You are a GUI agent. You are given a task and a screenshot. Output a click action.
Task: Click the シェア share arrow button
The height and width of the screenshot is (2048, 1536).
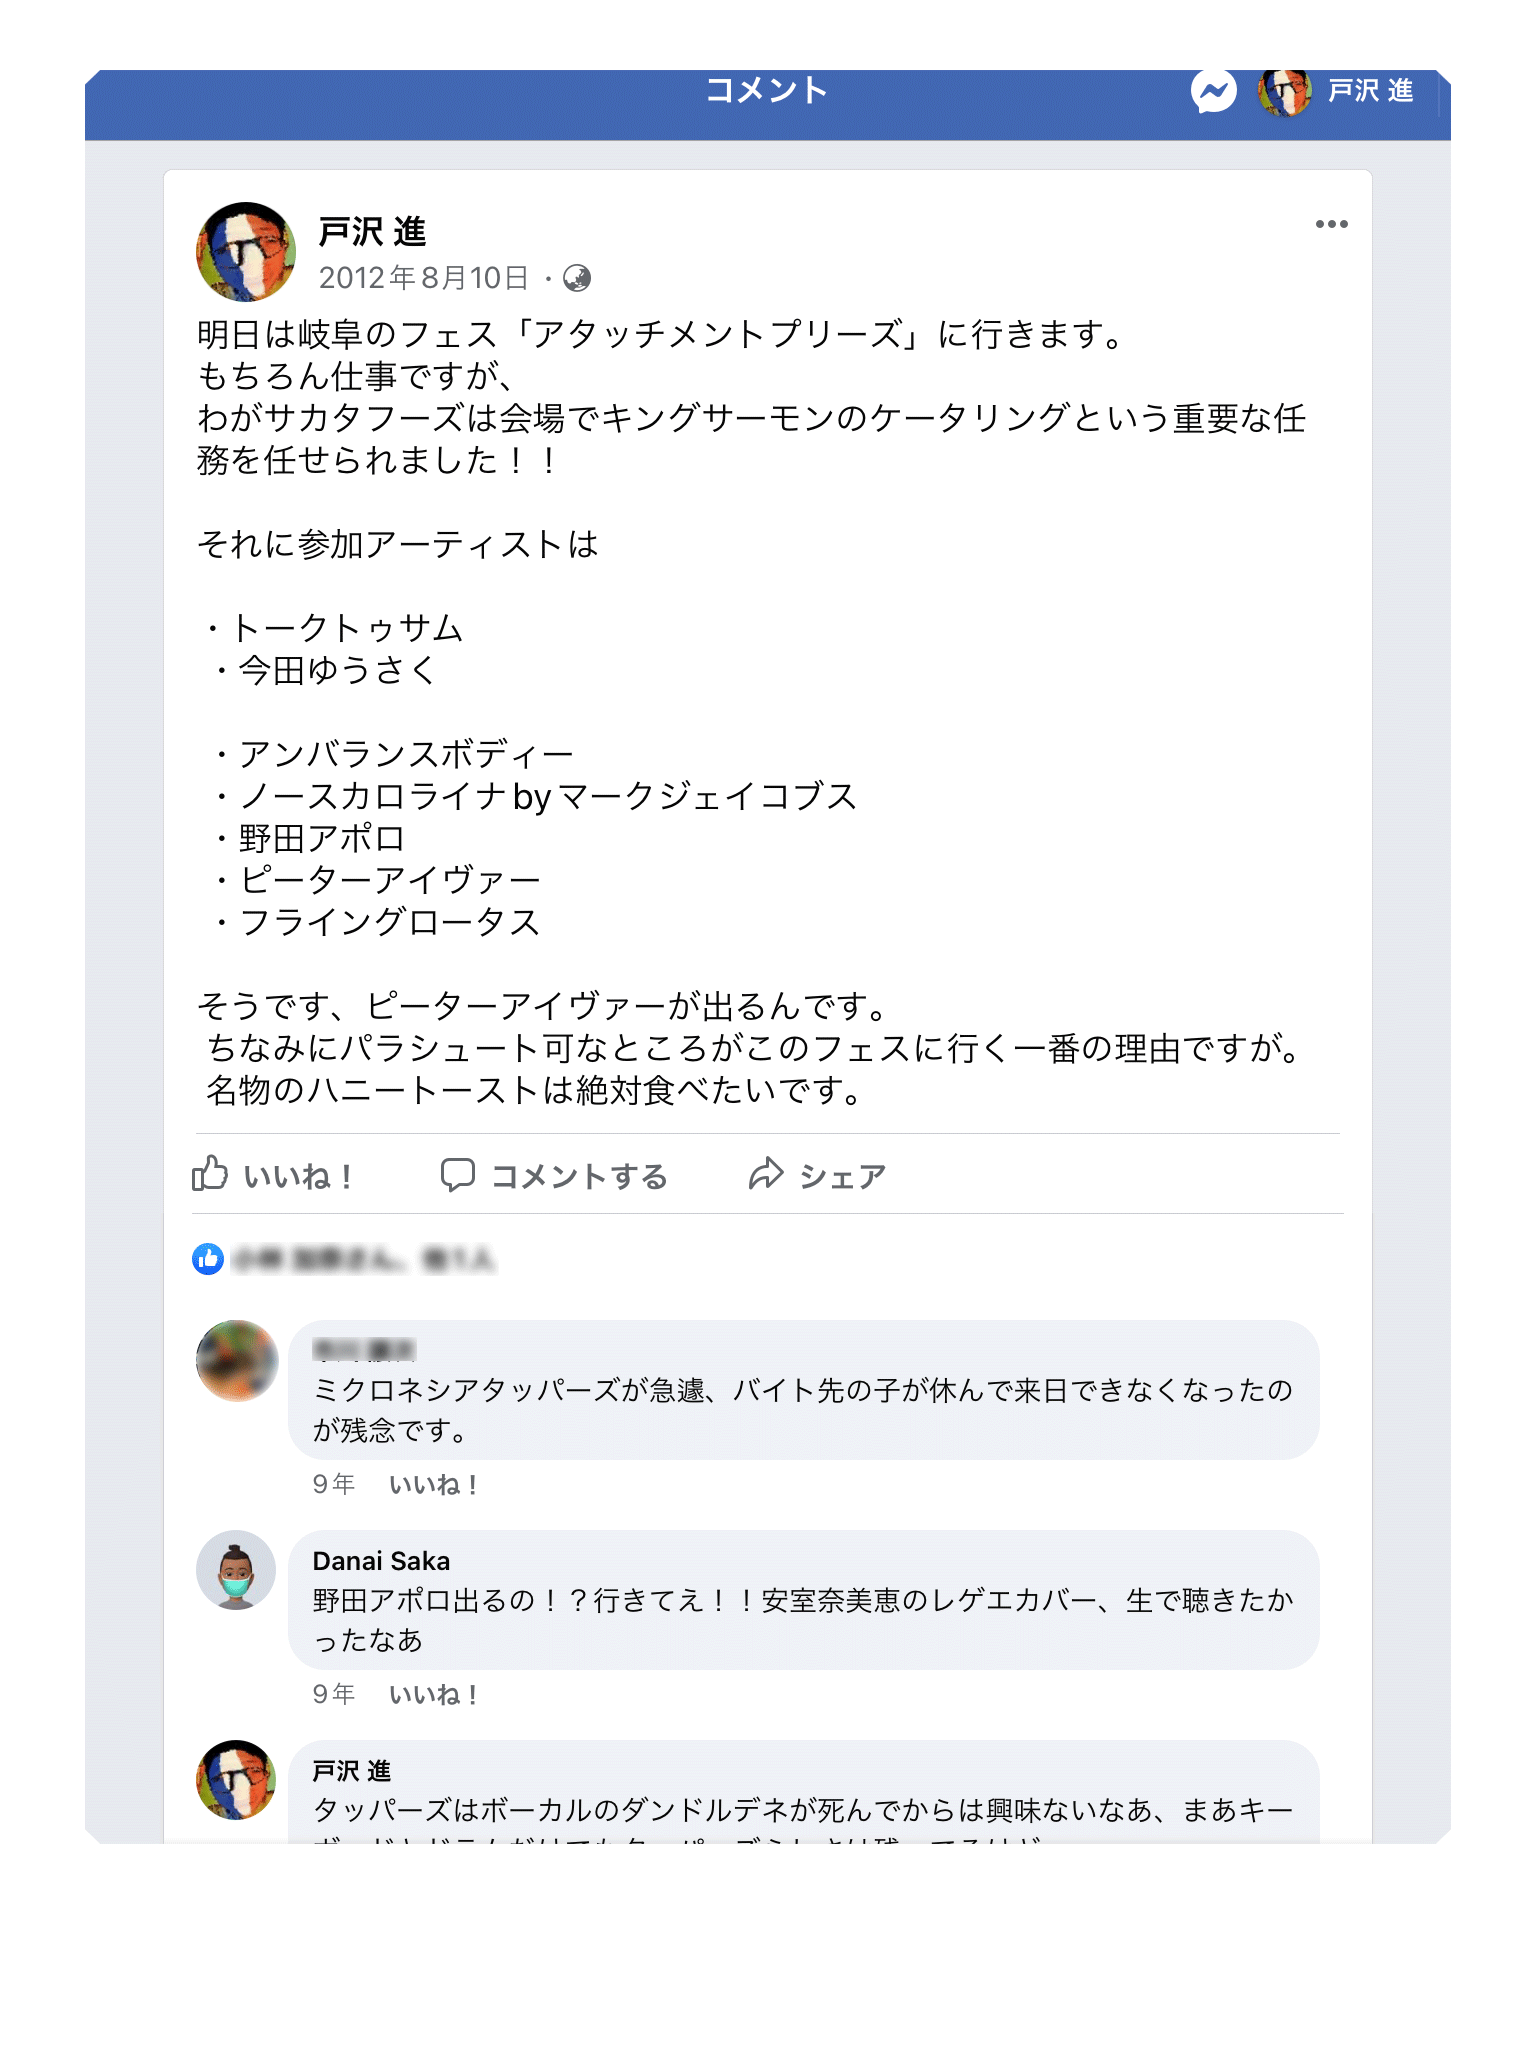click(x=818, y=1175)
